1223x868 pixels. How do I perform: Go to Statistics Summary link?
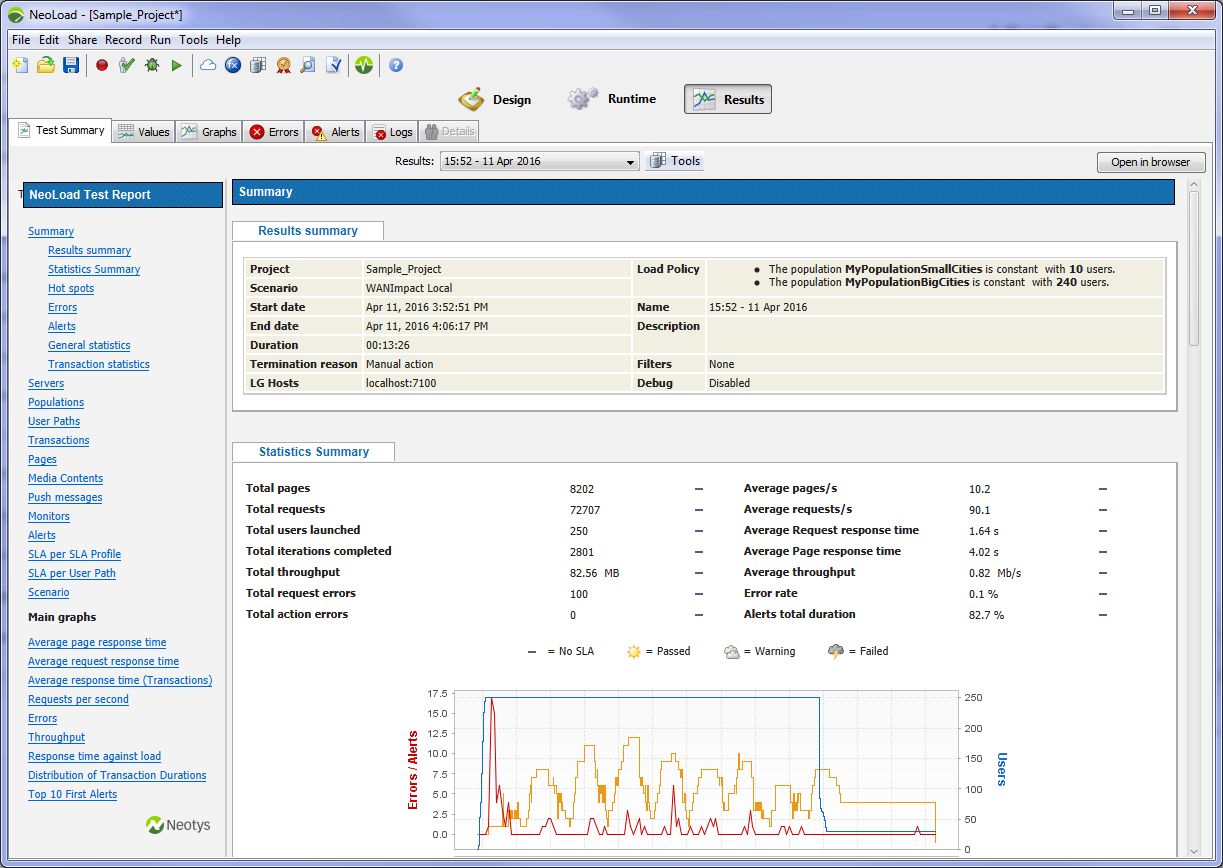coord(94,269)
